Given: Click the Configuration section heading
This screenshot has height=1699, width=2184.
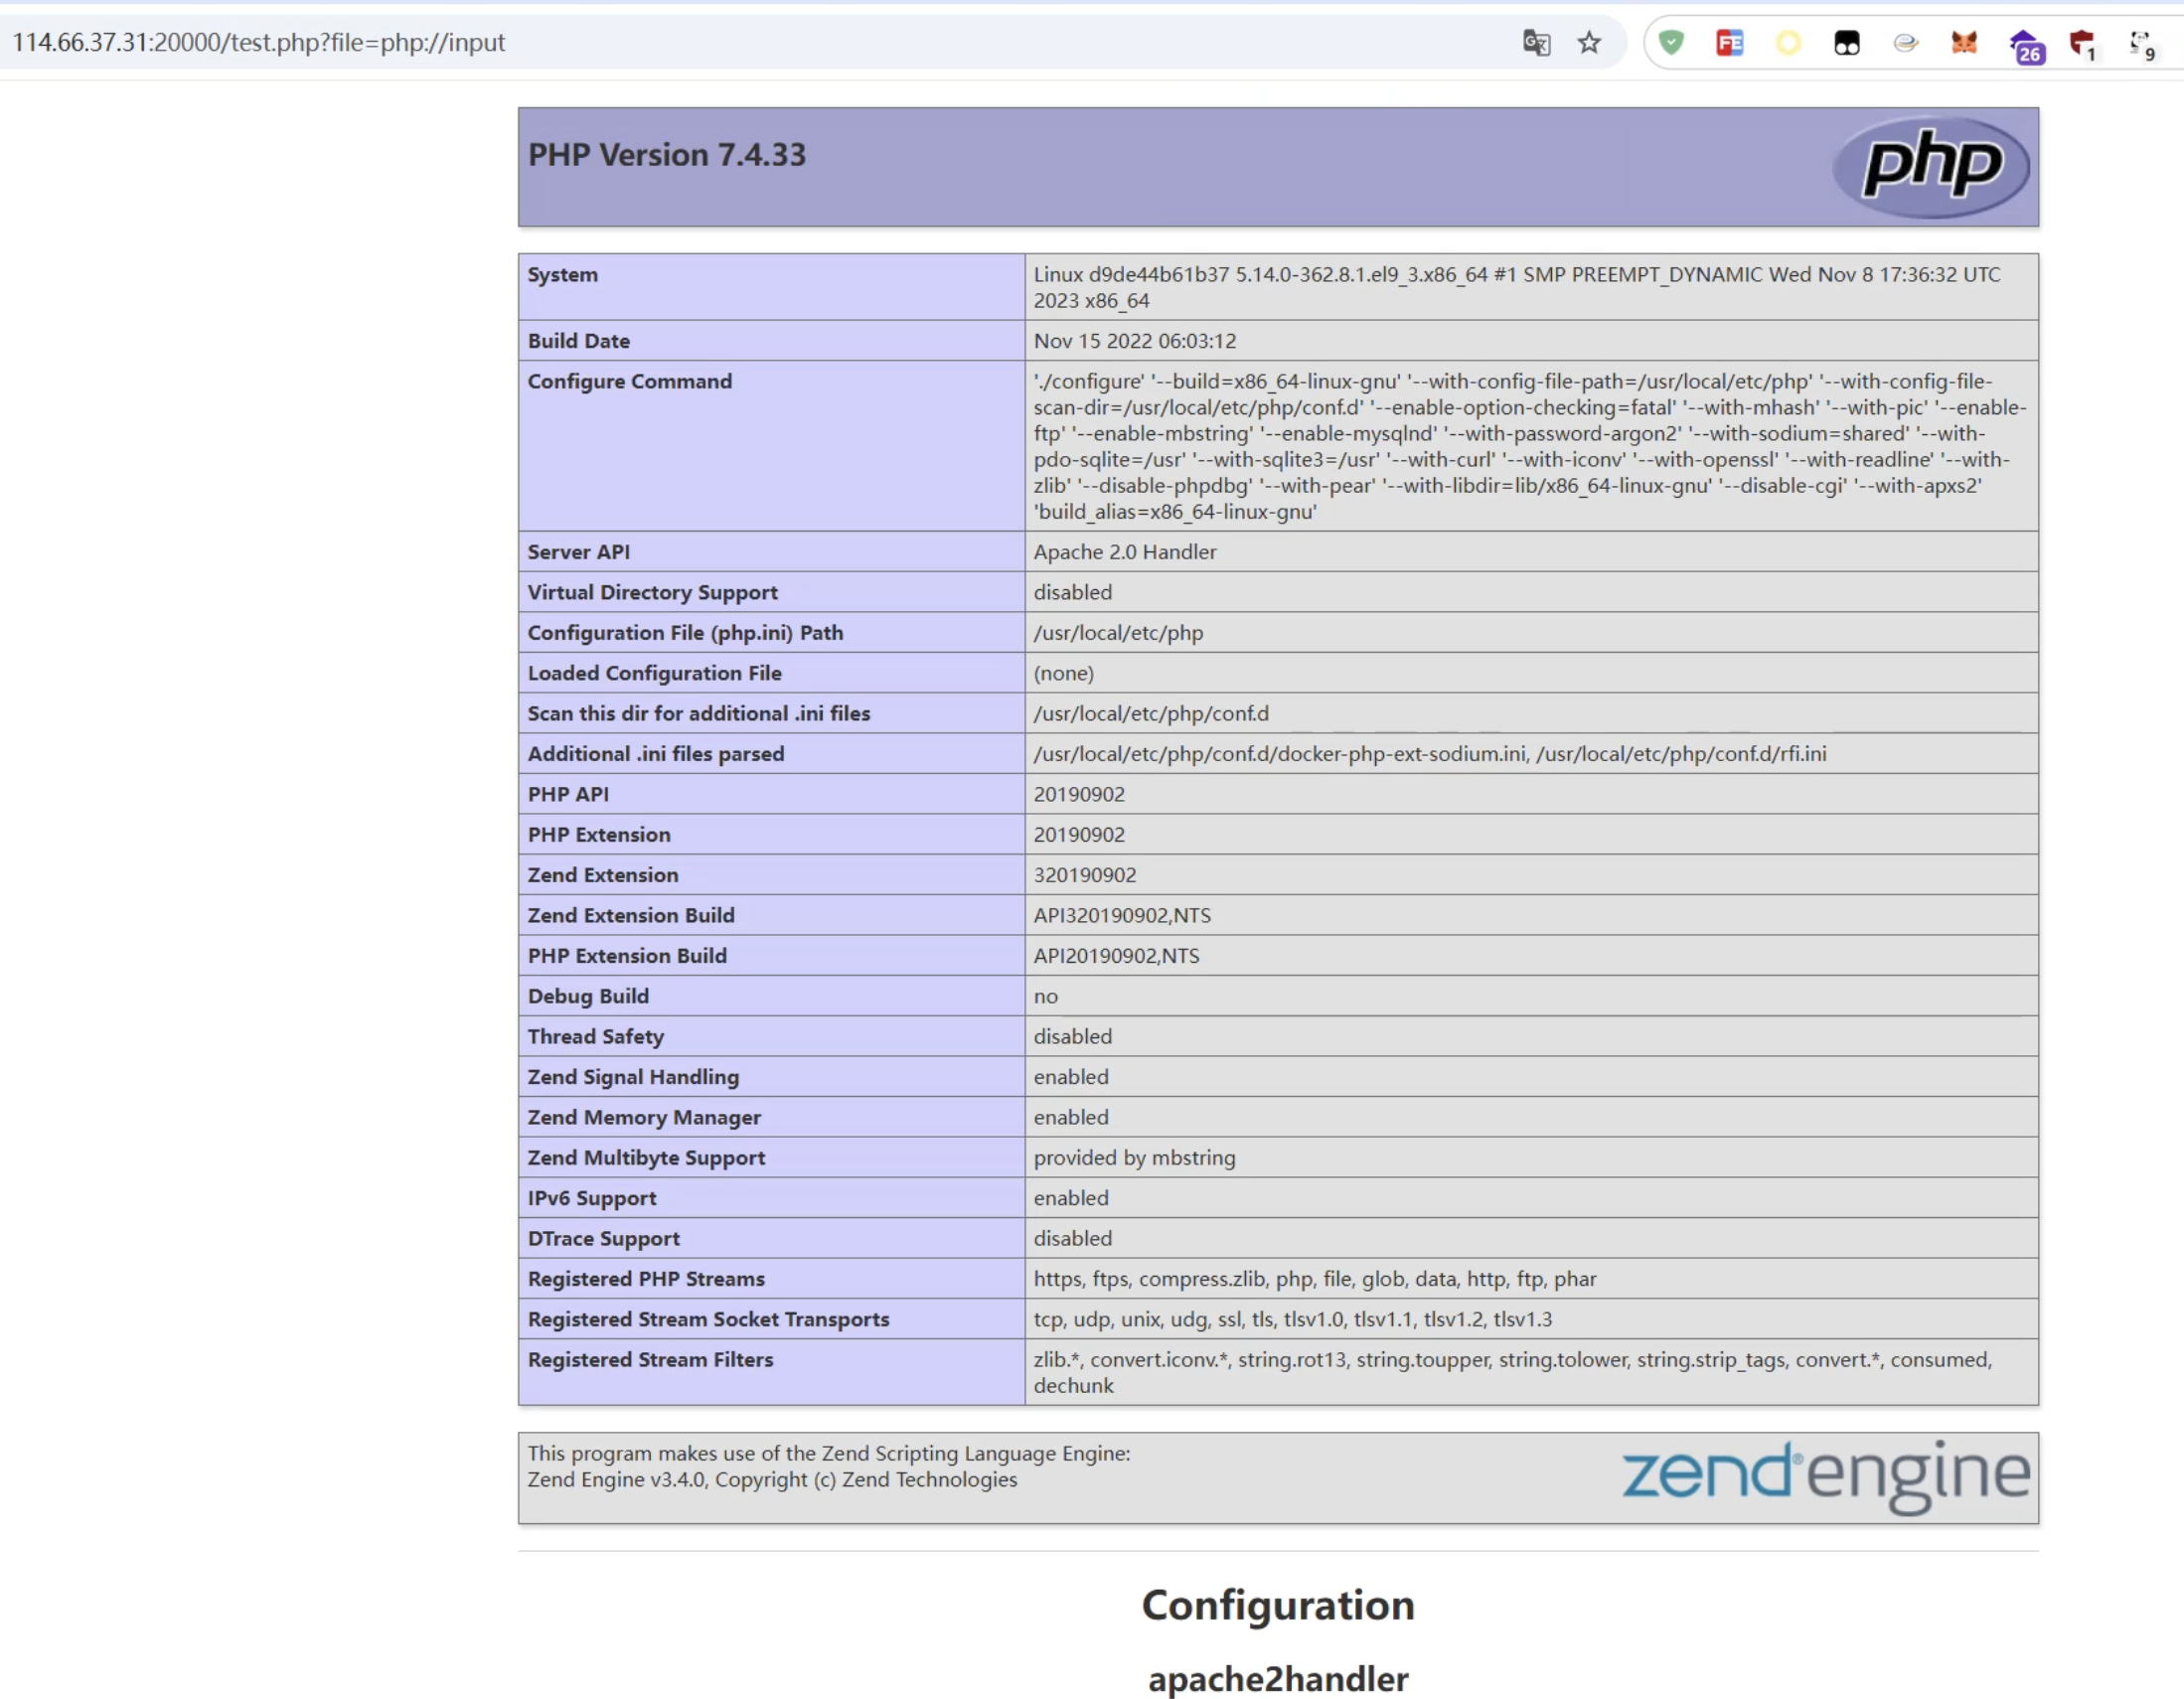Looking at the screenshot, I should pyautogui.click(x=1277, y=1605).
